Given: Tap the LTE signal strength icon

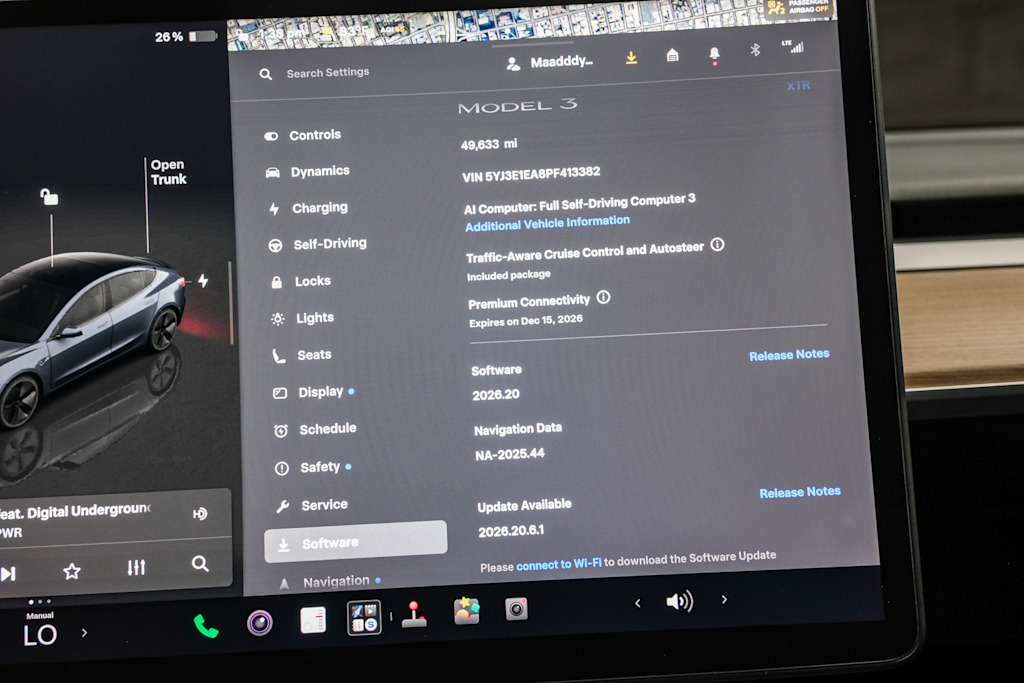Looking at the screenshot, I should tap(793, 46).
